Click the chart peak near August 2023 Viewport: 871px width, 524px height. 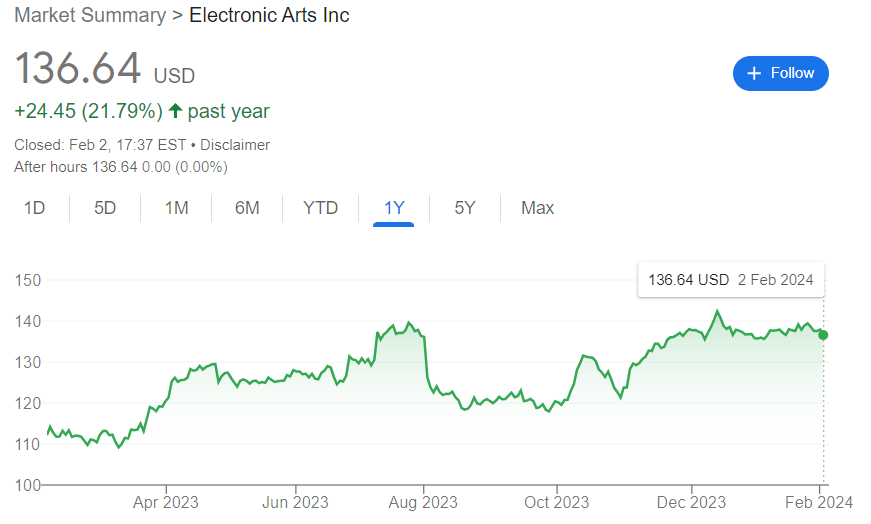tap(410, 323)
